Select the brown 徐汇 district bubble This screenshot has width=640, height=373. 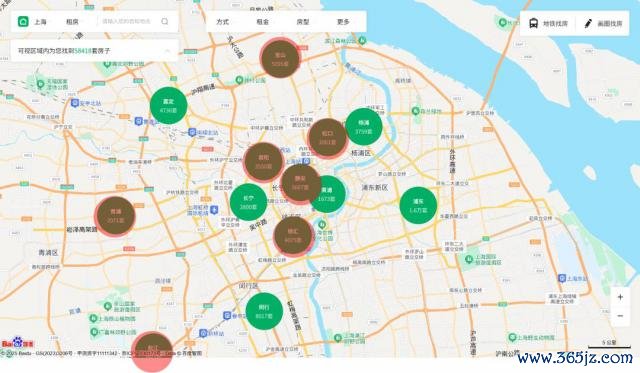(x=293, y=236)
